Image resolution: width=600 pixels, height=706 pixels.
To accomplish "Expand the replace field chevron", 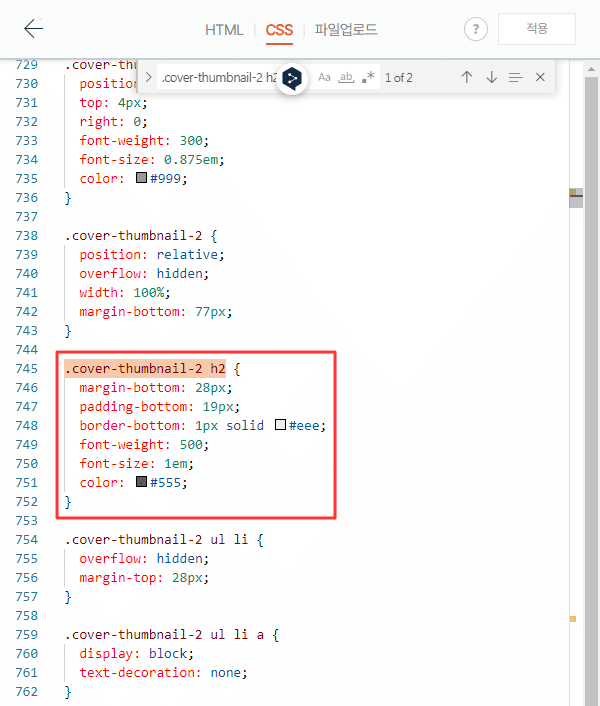I will coord(148,77).
